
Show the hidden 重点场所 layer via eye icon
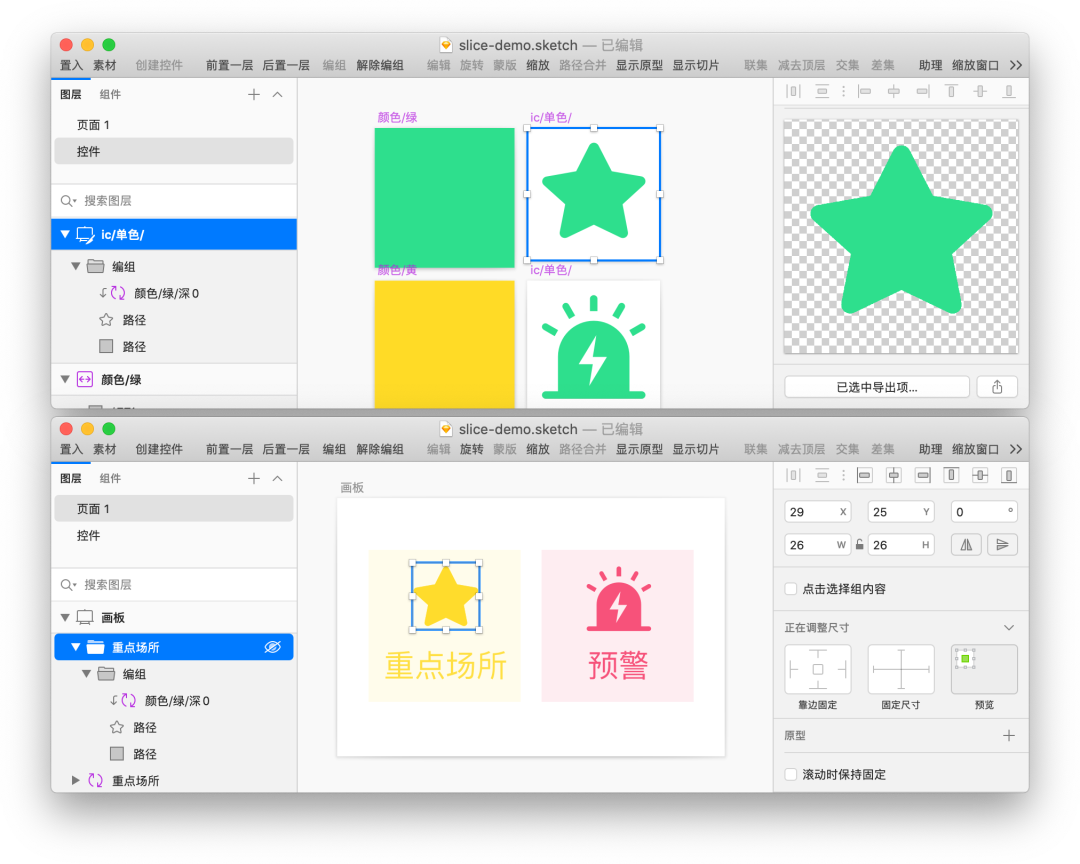pos(272,646)
